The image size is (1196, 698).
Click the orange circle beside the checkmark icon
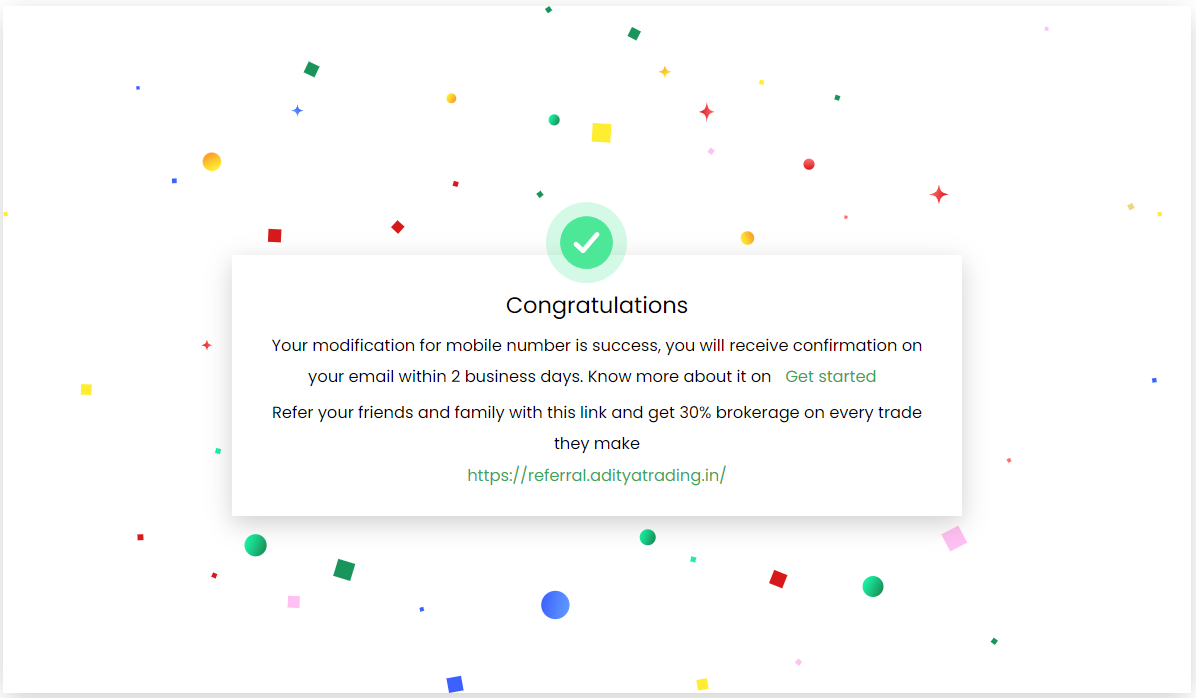click(x=747, y=238)
